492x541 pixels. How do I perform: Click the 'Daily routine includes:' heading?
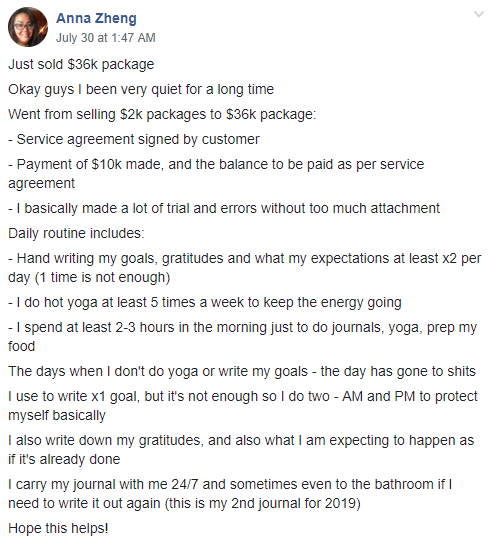point(76,234)
